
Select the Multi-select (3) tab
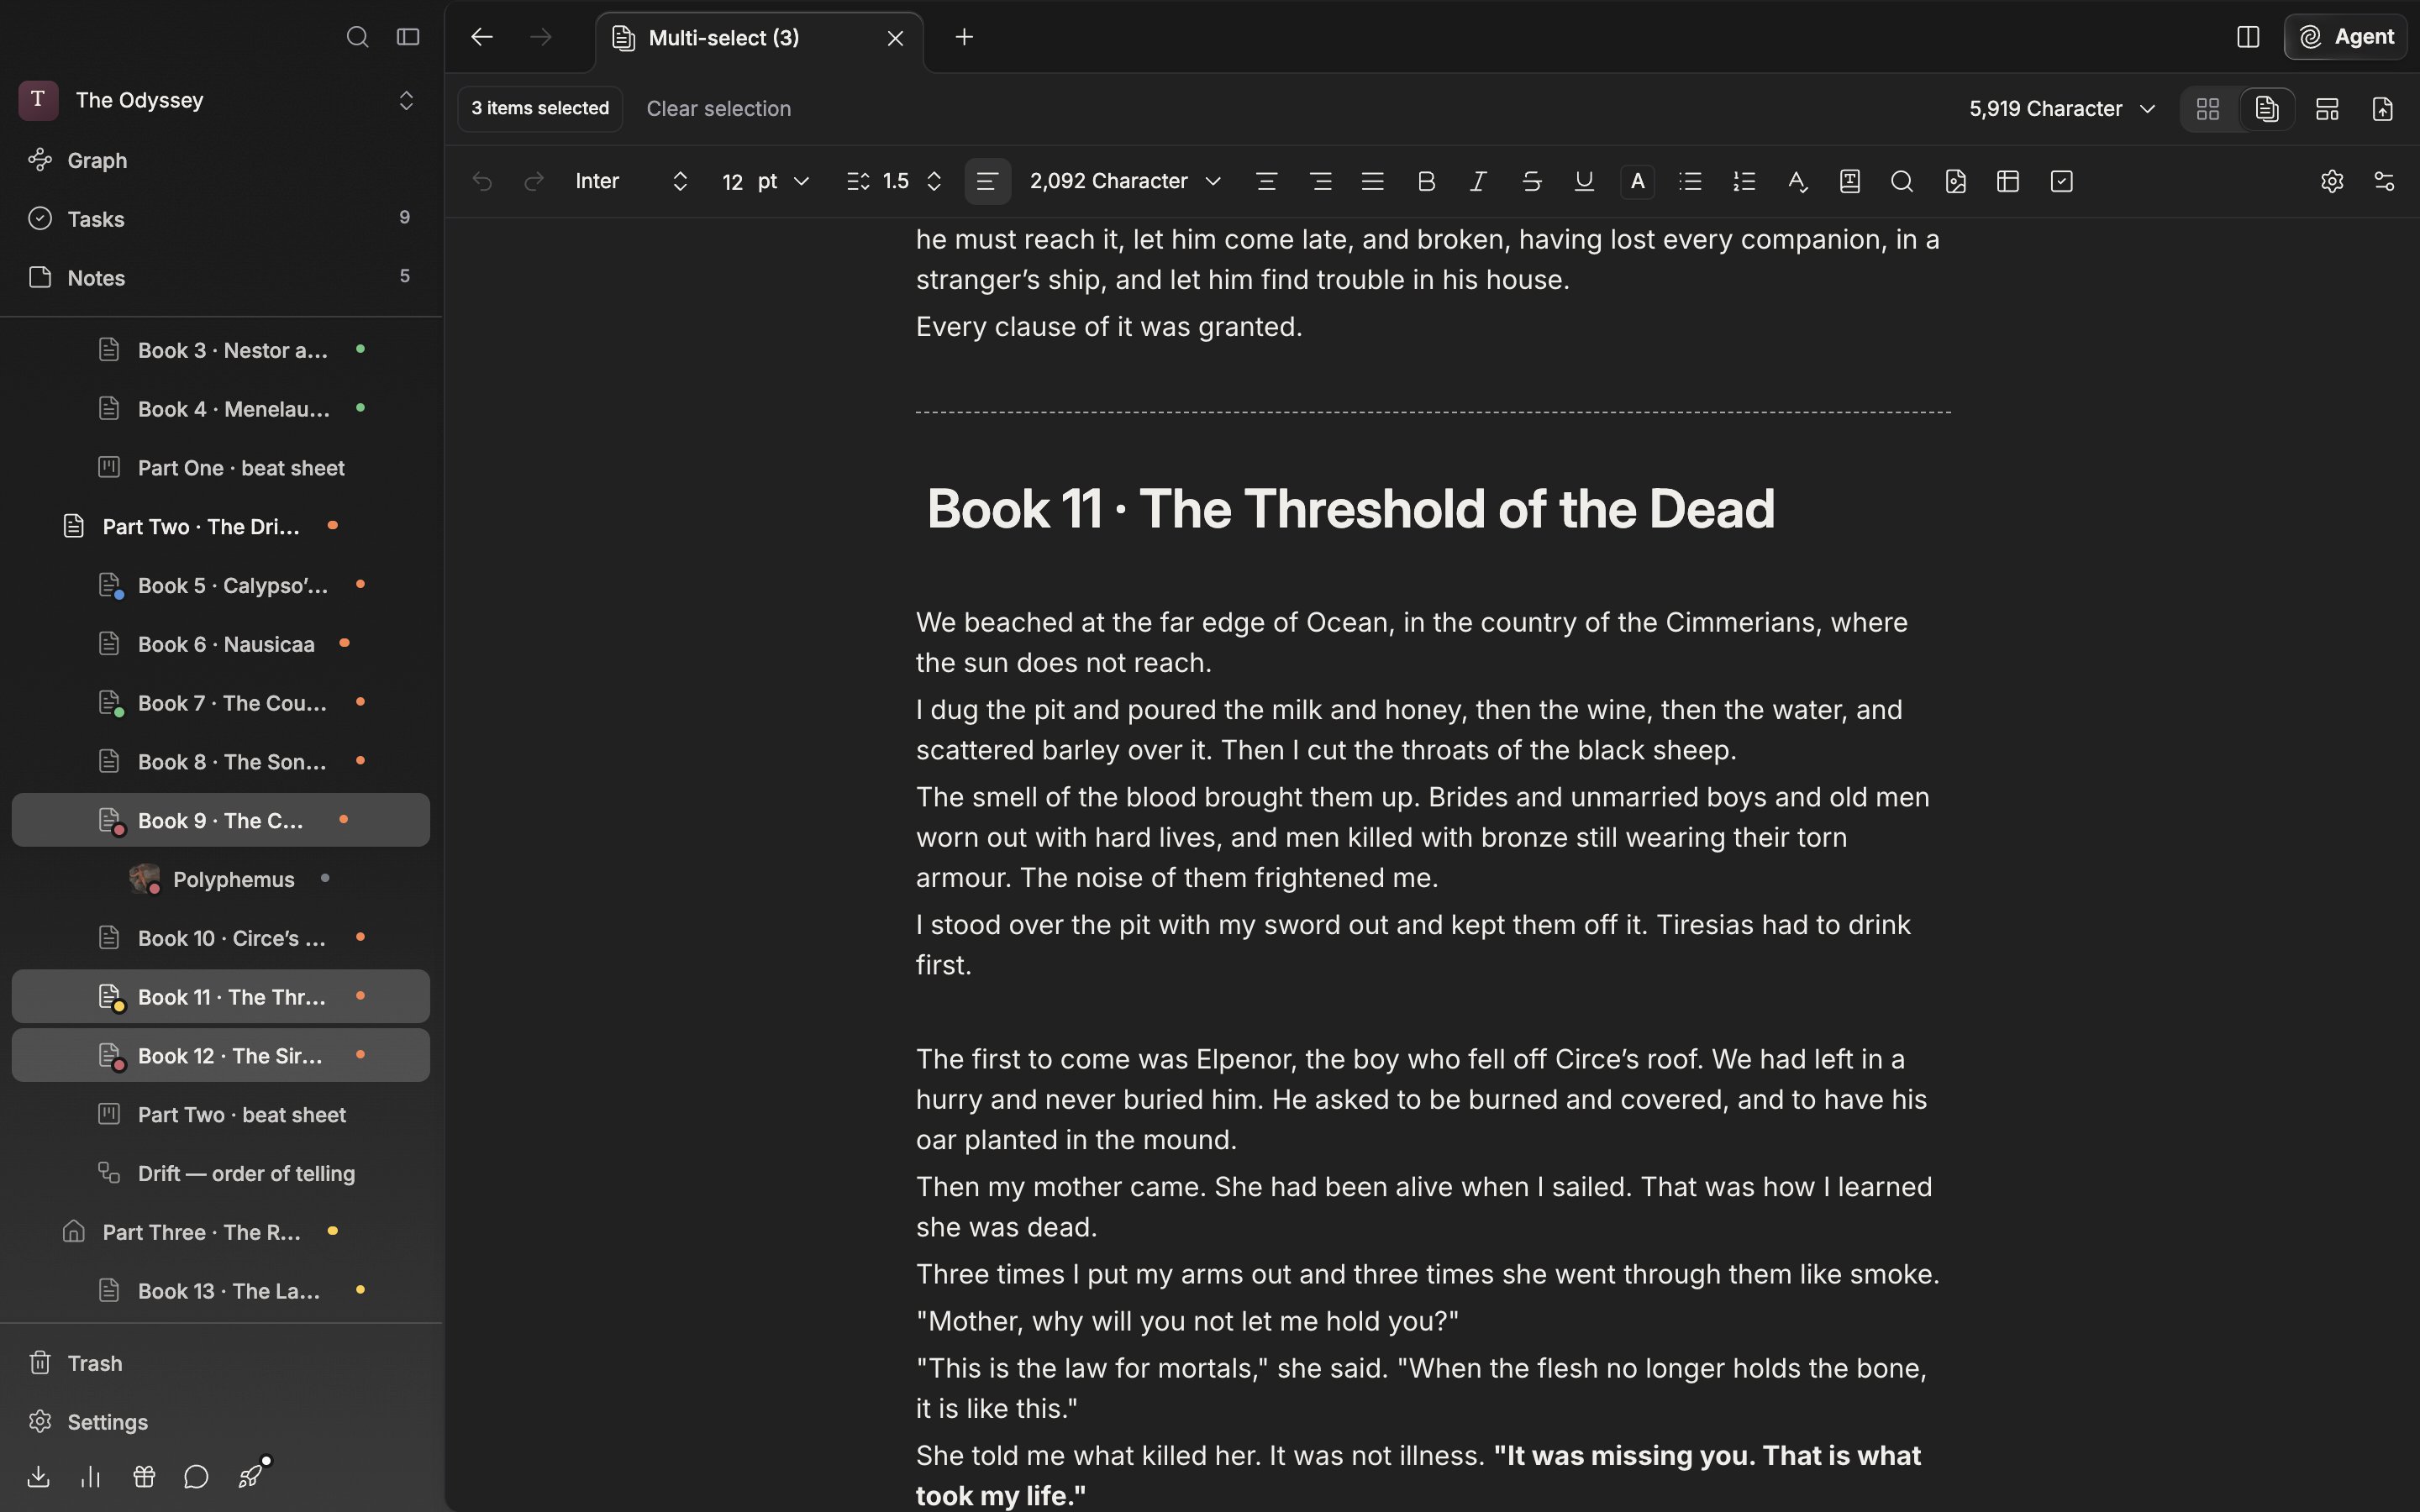click(x=759, y=38)
